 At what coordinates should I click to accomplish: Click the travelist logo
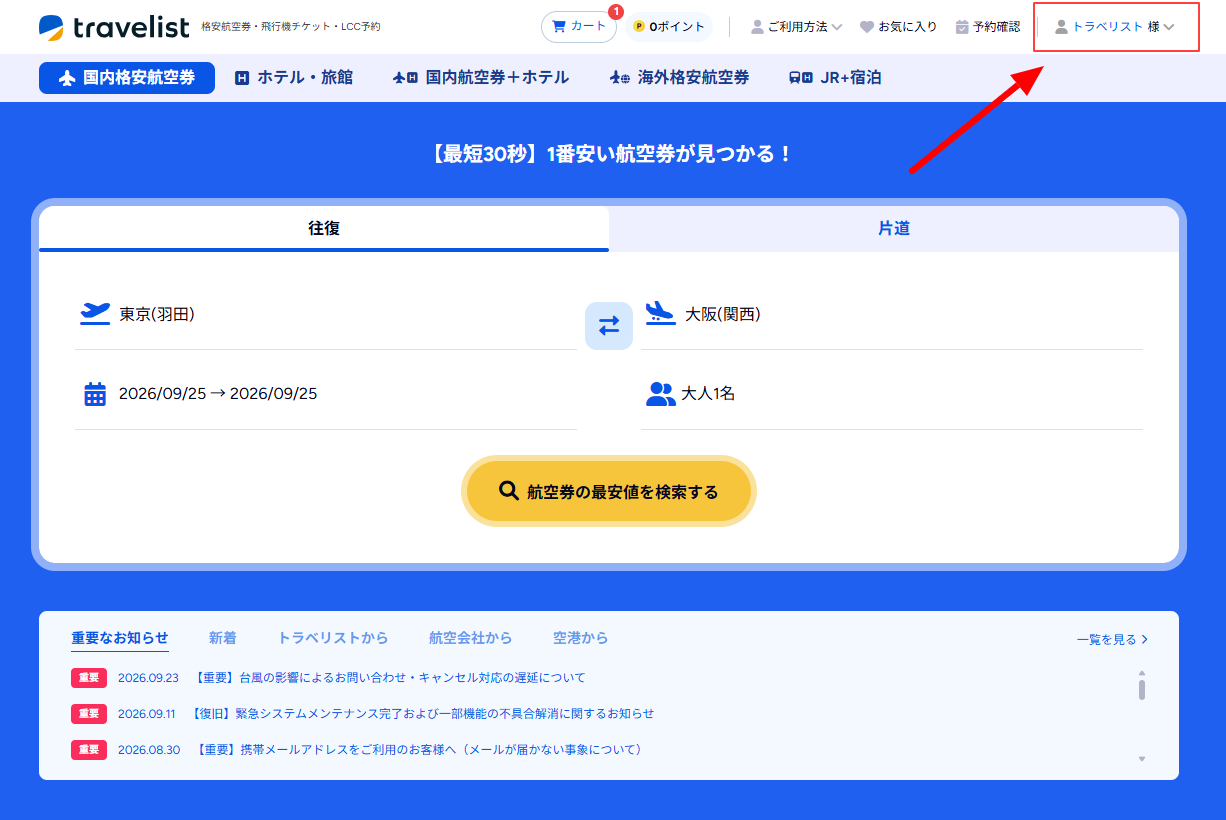pos(113,27)
